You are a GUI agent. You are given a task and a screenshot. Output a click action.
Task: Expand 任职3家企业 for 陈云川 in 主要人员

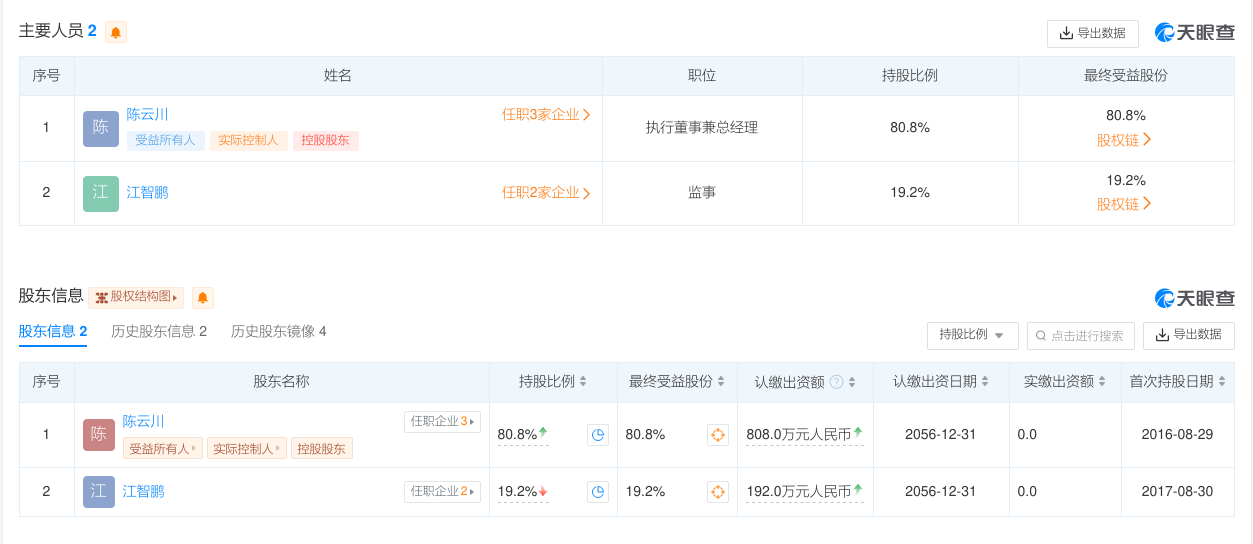[546, 114]
